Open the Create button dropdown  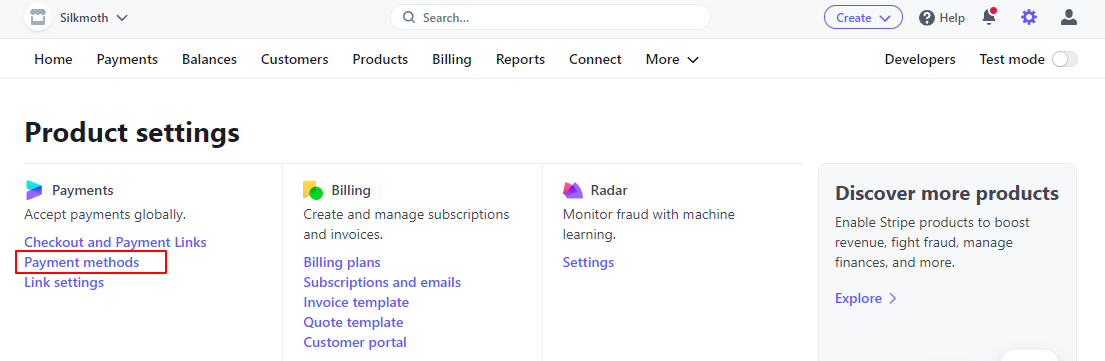[x=863, y=18]
